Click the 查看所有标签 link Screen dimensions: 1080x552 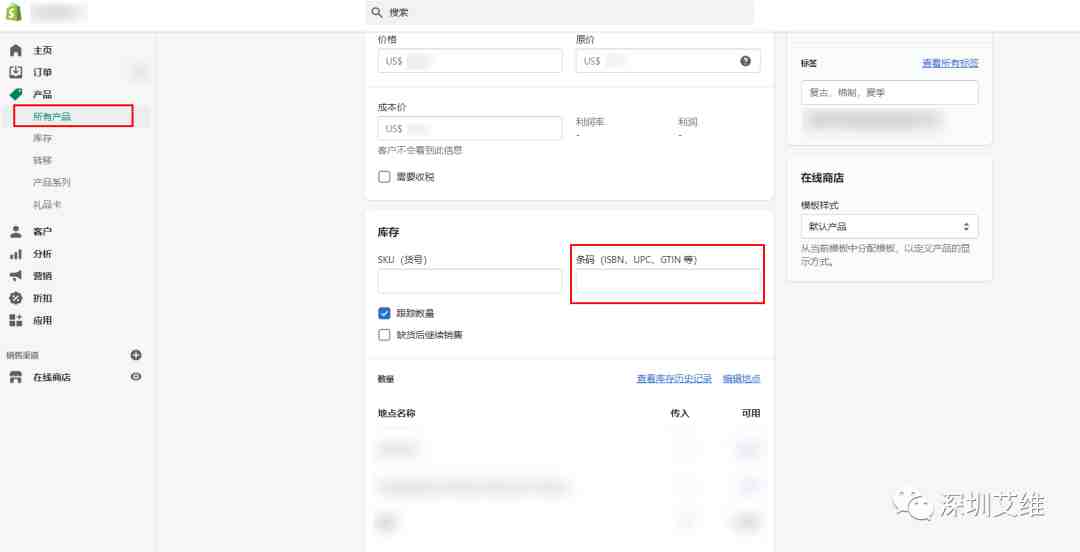(951, 63)
